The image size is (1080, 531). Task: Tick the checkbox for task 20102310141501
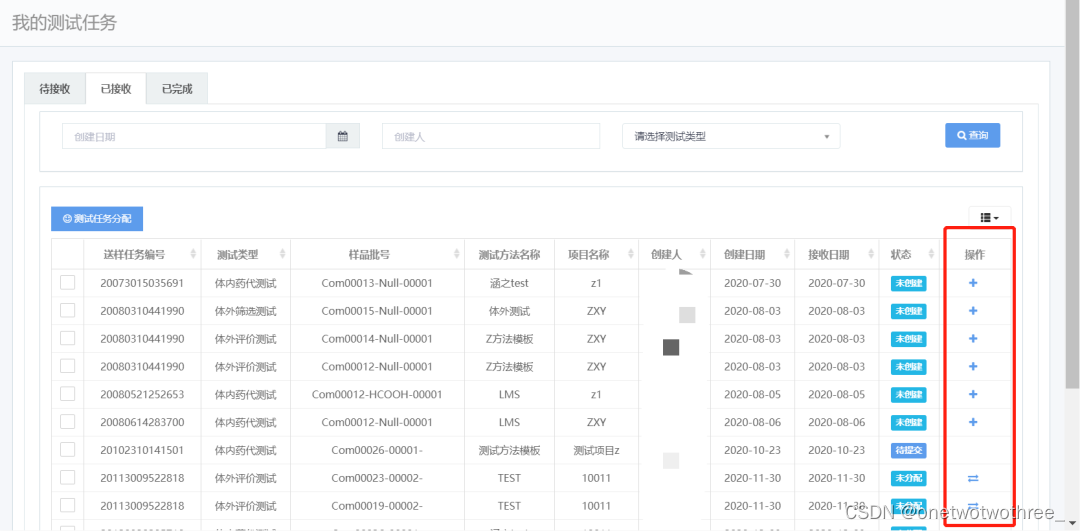click(x=68, y=450)
